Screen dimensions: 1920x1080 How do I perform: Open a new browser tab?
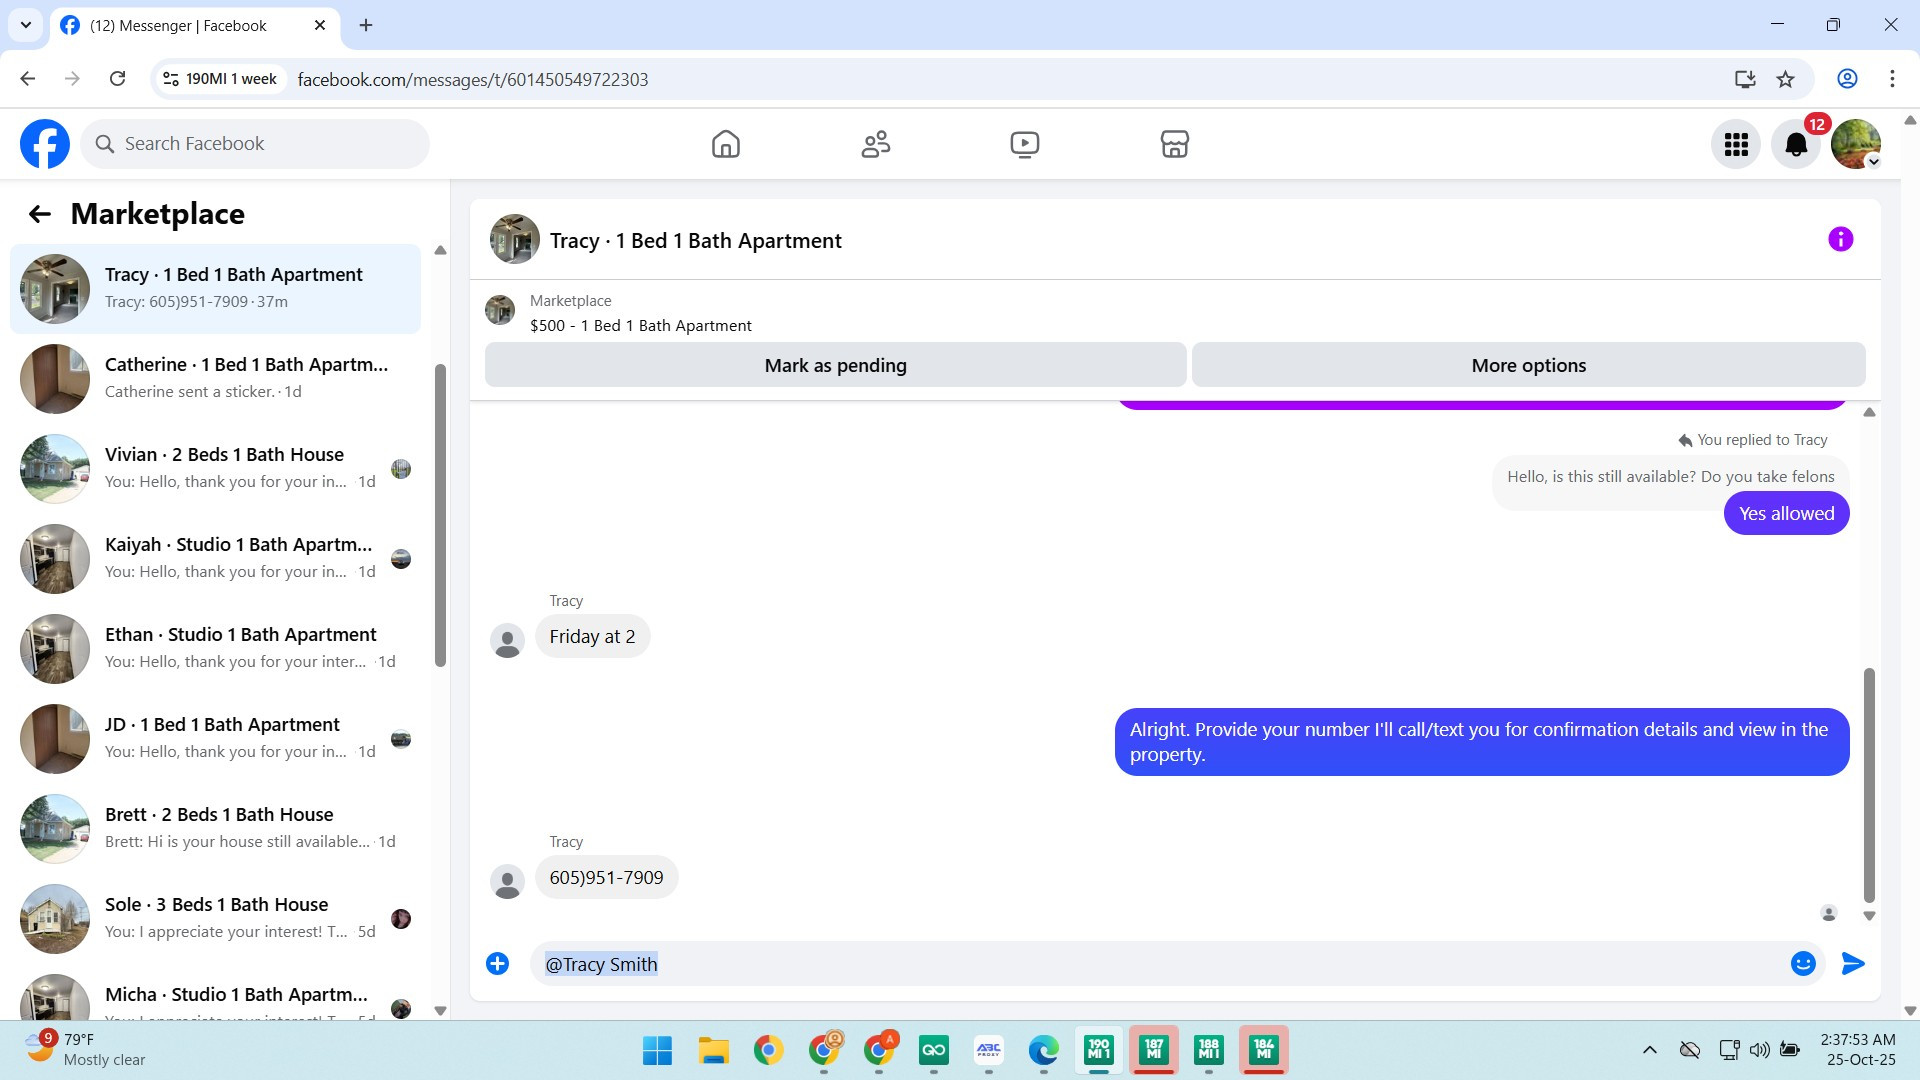366,25
